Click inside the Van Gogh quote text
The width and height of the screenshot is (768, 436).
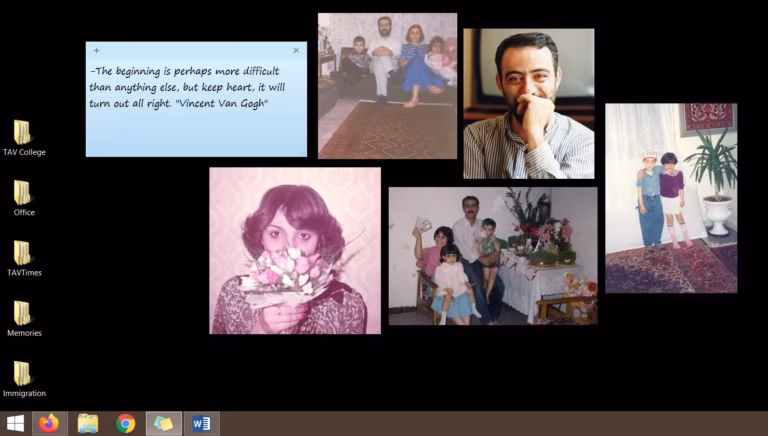click(x=185, y=88)
